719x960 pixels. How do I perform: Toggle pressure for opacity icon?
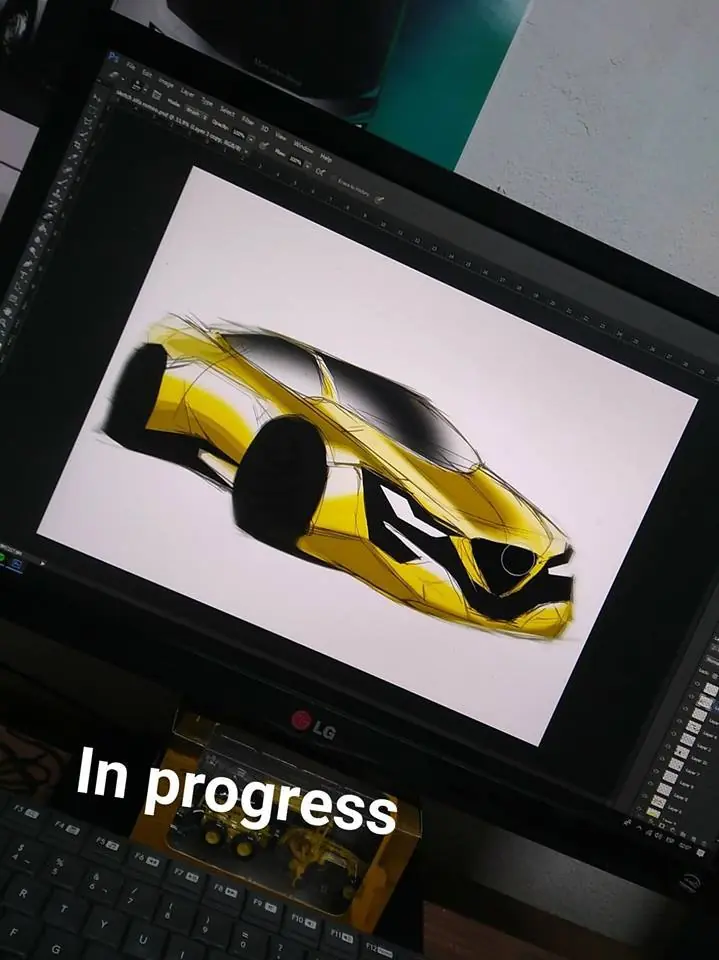[263, 145]
